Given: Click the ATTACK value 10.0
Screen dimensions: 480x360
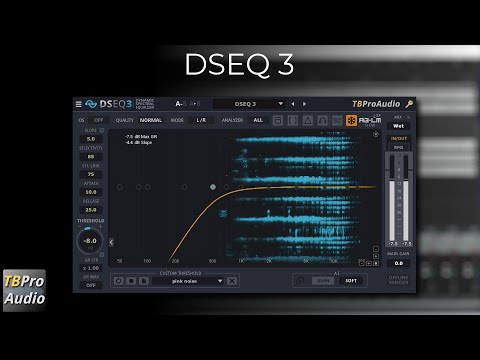Looking at the screenshot, I should click(x=91, y=192).
